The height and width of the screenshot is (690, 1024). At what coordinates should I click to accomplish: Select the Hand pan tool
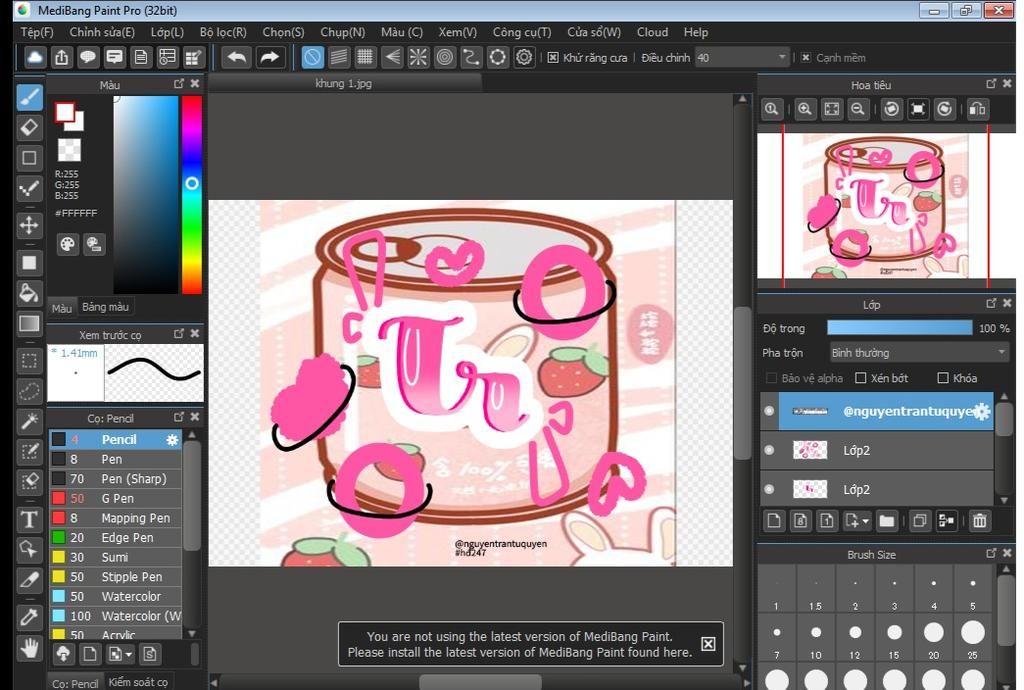coord(29,648)
